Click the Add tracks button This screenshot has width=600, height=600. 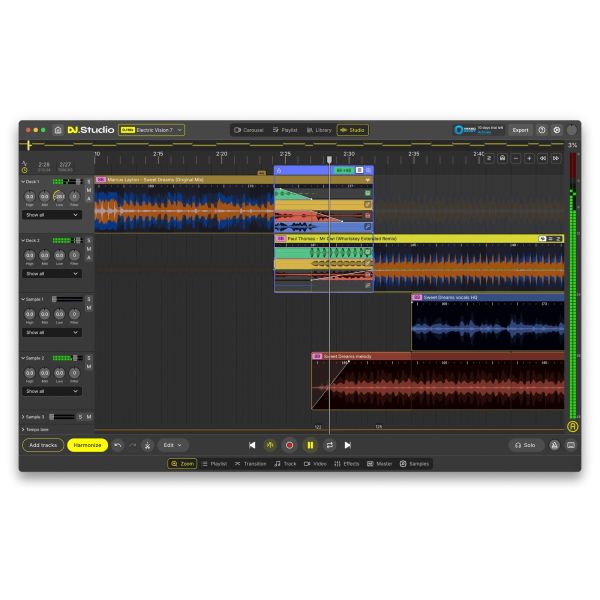[43, 445]
